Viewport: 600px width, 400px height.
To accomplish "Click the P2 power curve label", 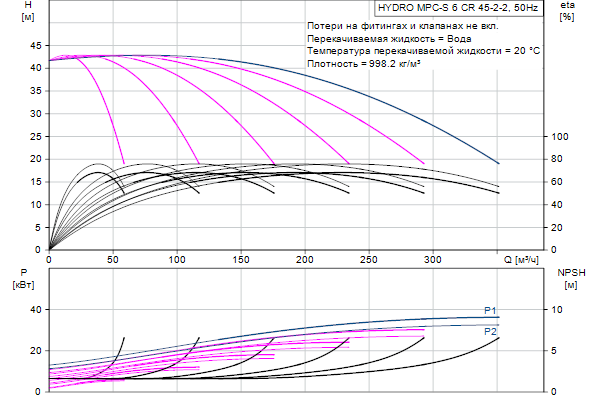I will 490,331.
